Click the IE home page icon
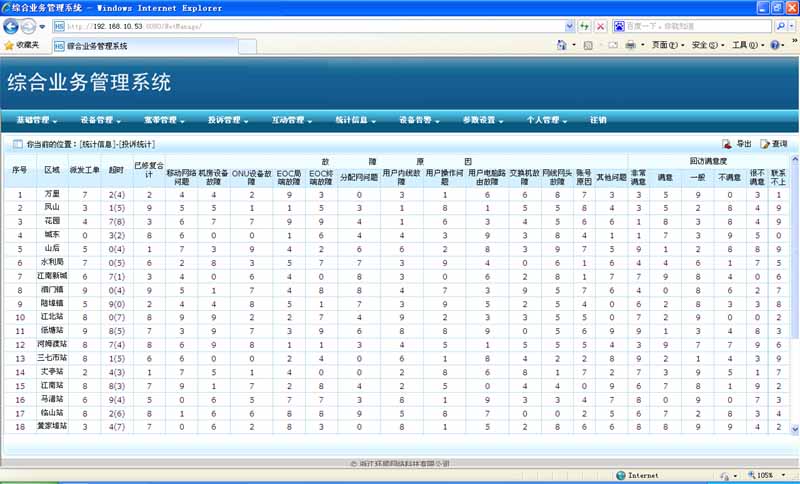 562,45
